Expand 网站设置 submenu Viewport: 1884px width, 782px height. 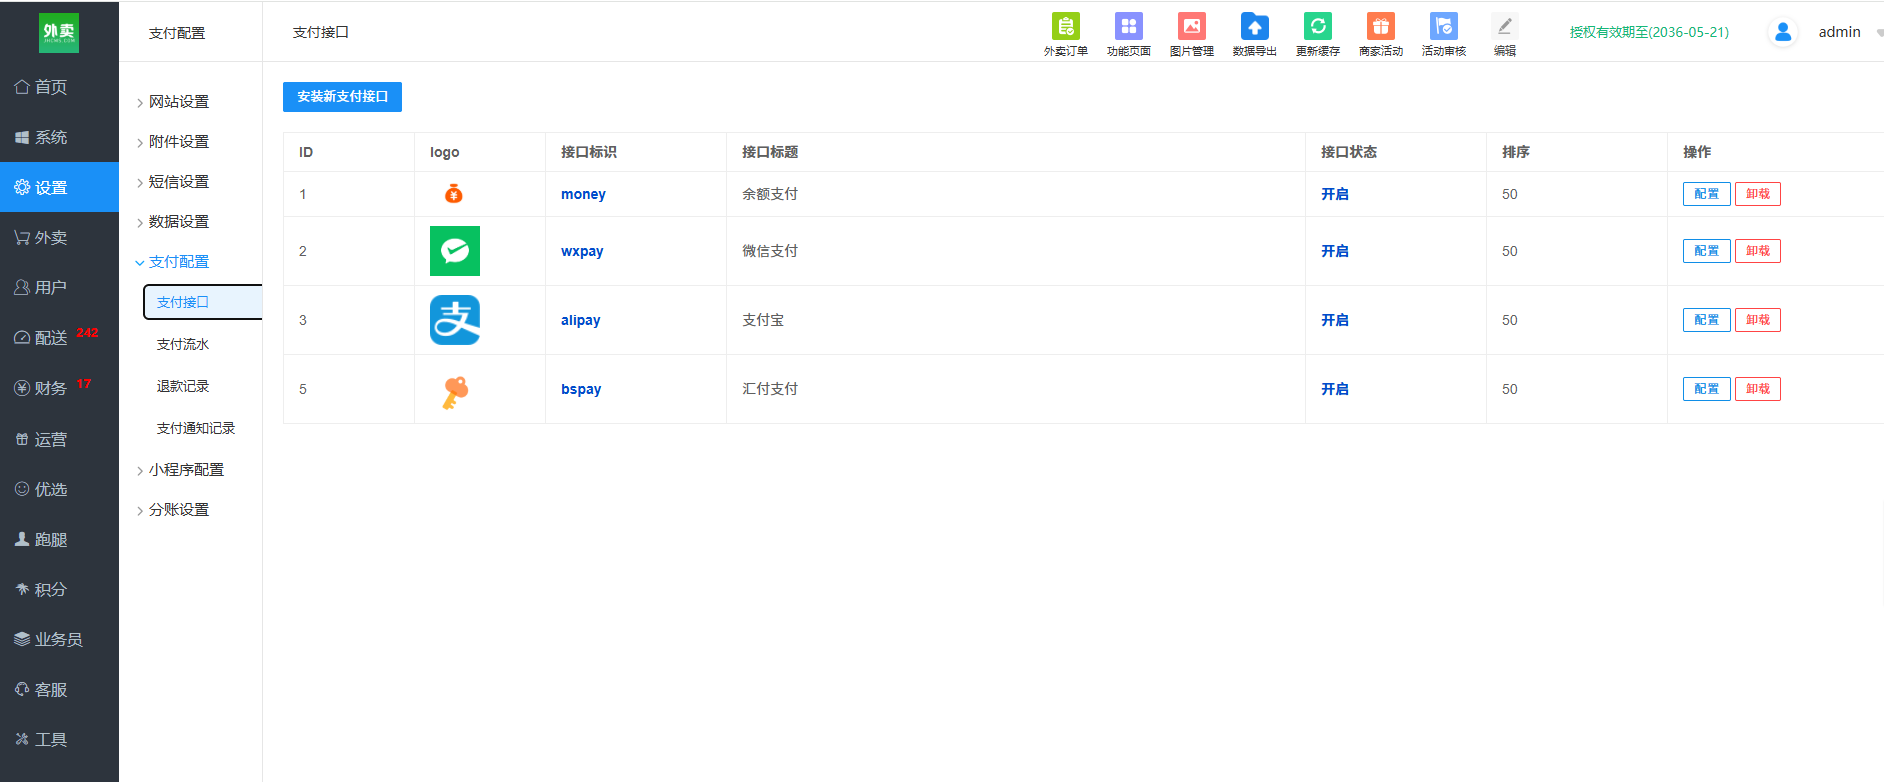pos(178,102)
